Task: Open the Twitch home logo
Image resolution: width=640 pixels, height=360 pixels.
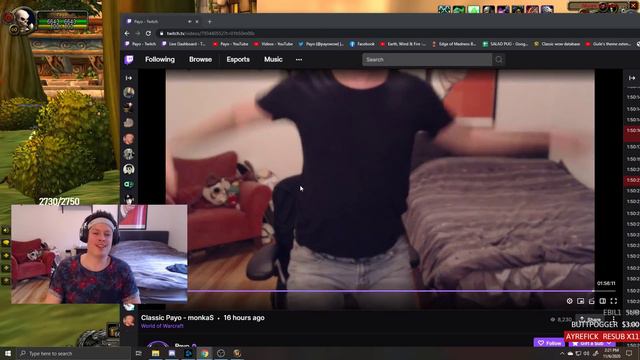Action: 129,60
